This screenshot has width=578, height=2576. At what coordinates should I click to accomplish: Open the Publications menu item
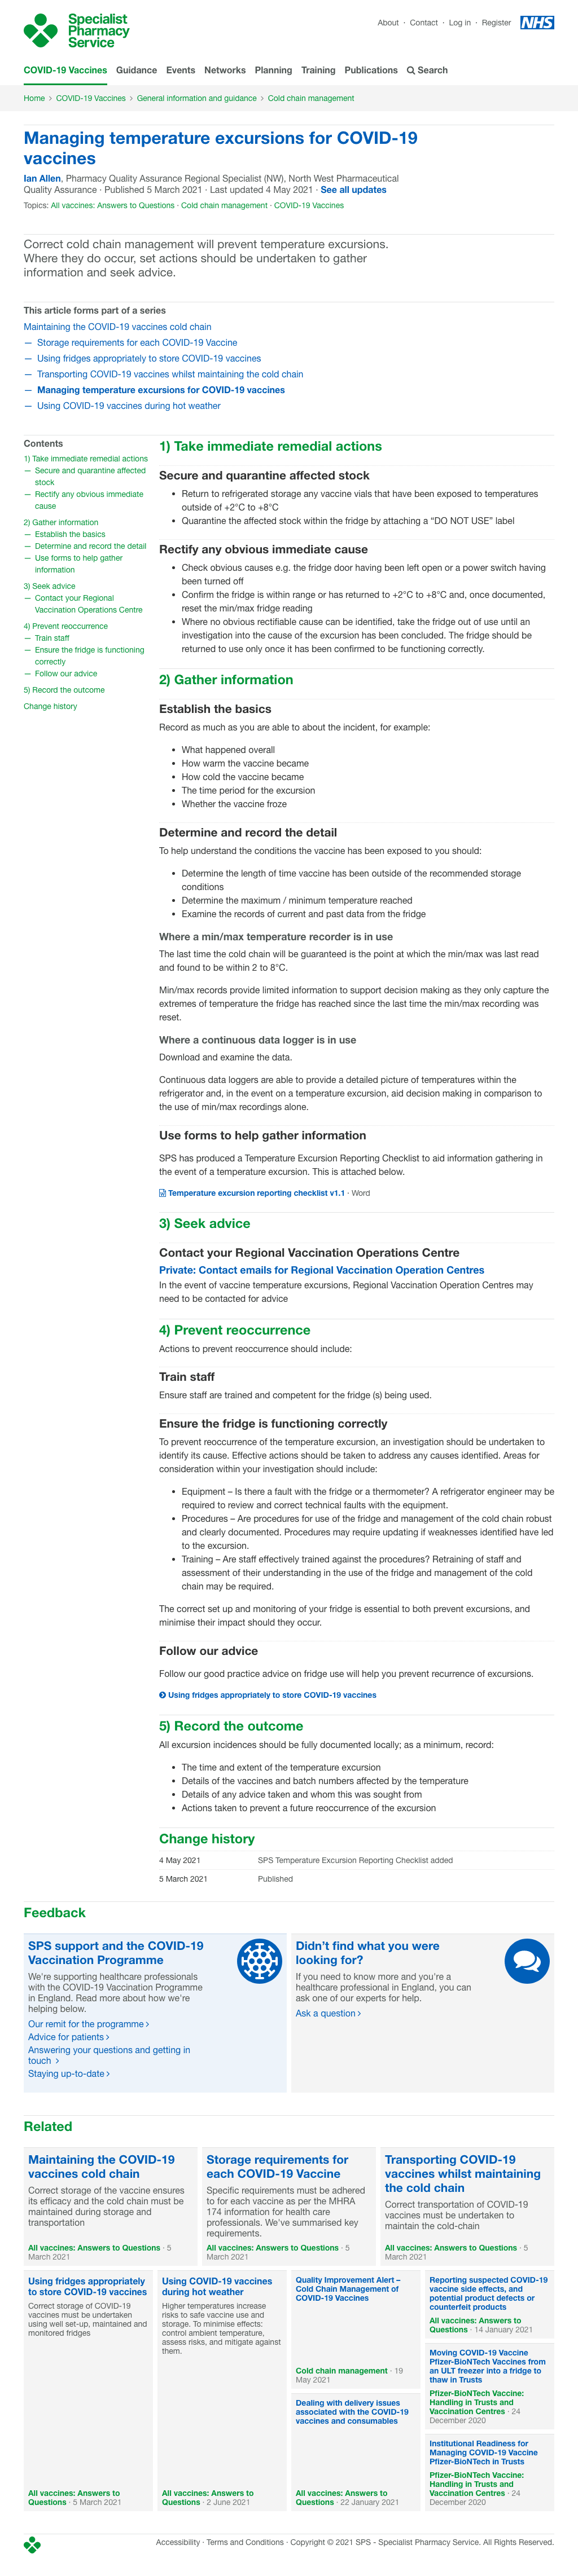[370, 71]
